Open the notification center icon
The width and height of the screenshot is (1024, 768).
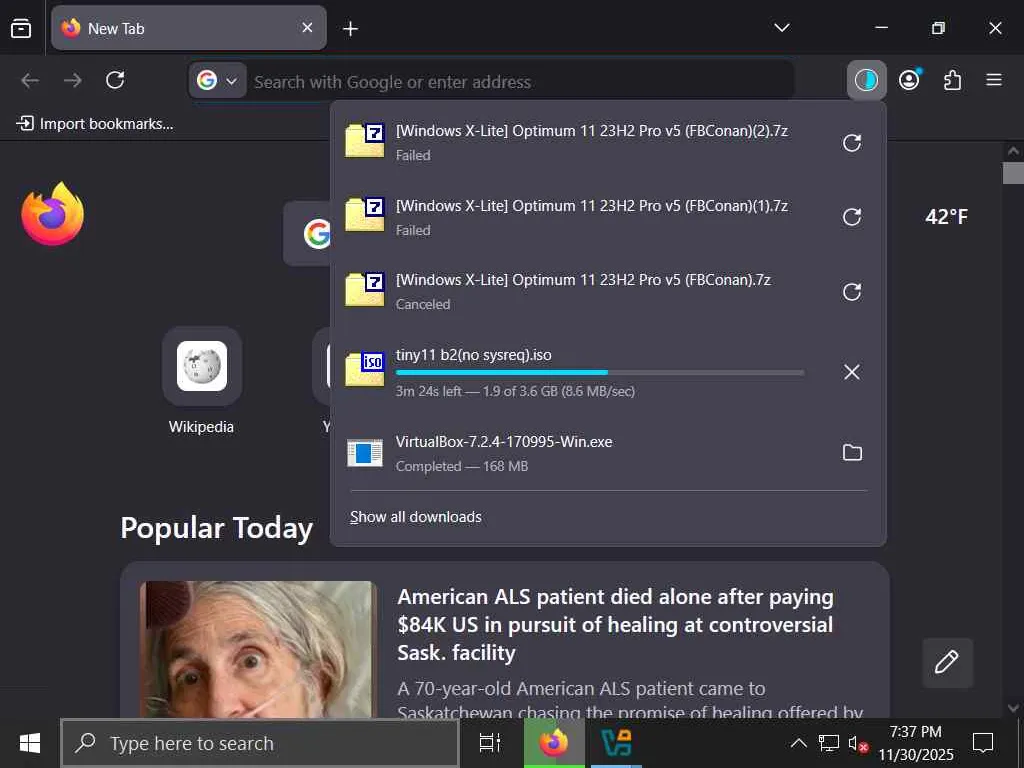(x=983, y=743)
